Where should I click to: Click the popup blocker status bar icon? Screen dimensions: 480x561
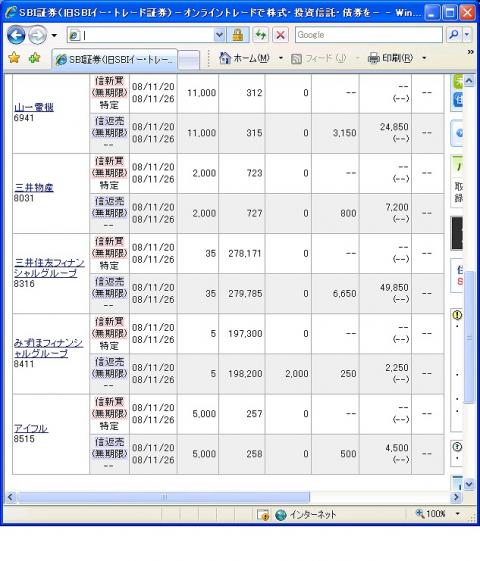click(x=263, y=515)
